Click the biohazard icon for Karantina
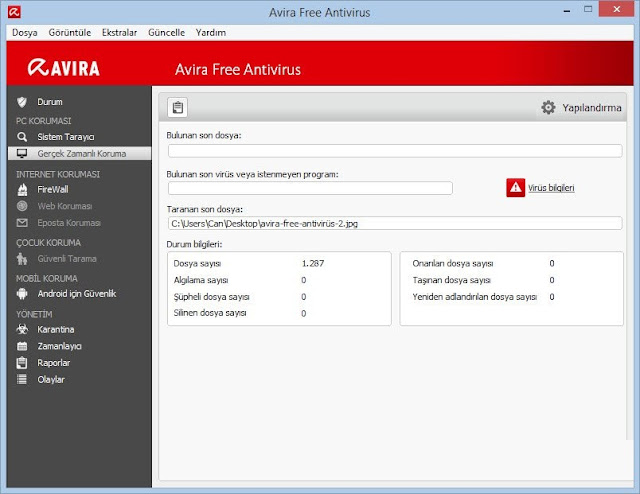The image size is (640, 494). point(22,329)
